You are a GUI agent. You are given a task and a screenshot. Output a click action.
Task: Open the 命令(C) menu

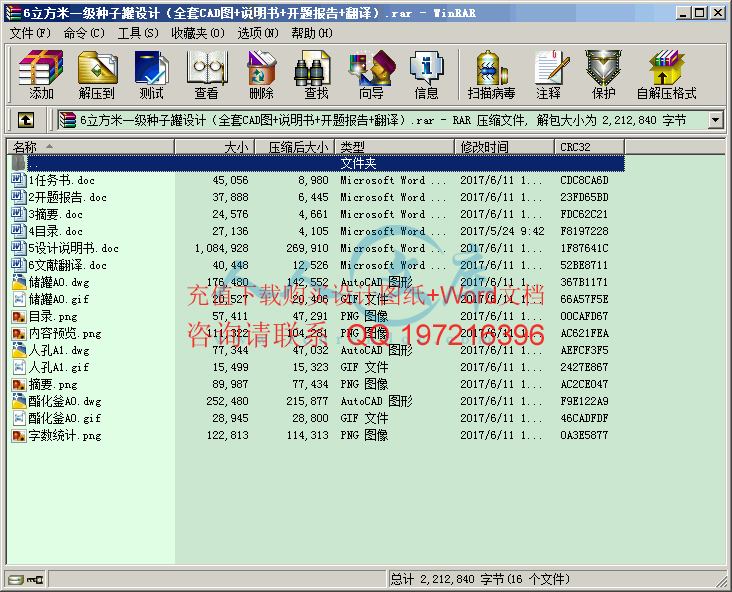(84, 33)
